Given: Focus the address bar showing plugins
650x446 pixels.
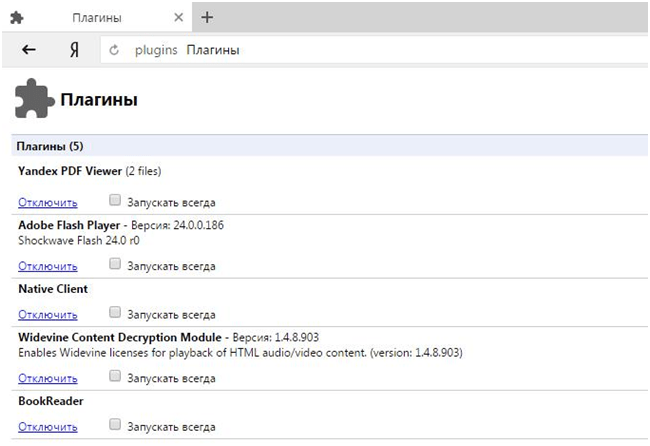Looking at the screenshot, I should pos(374,50).
